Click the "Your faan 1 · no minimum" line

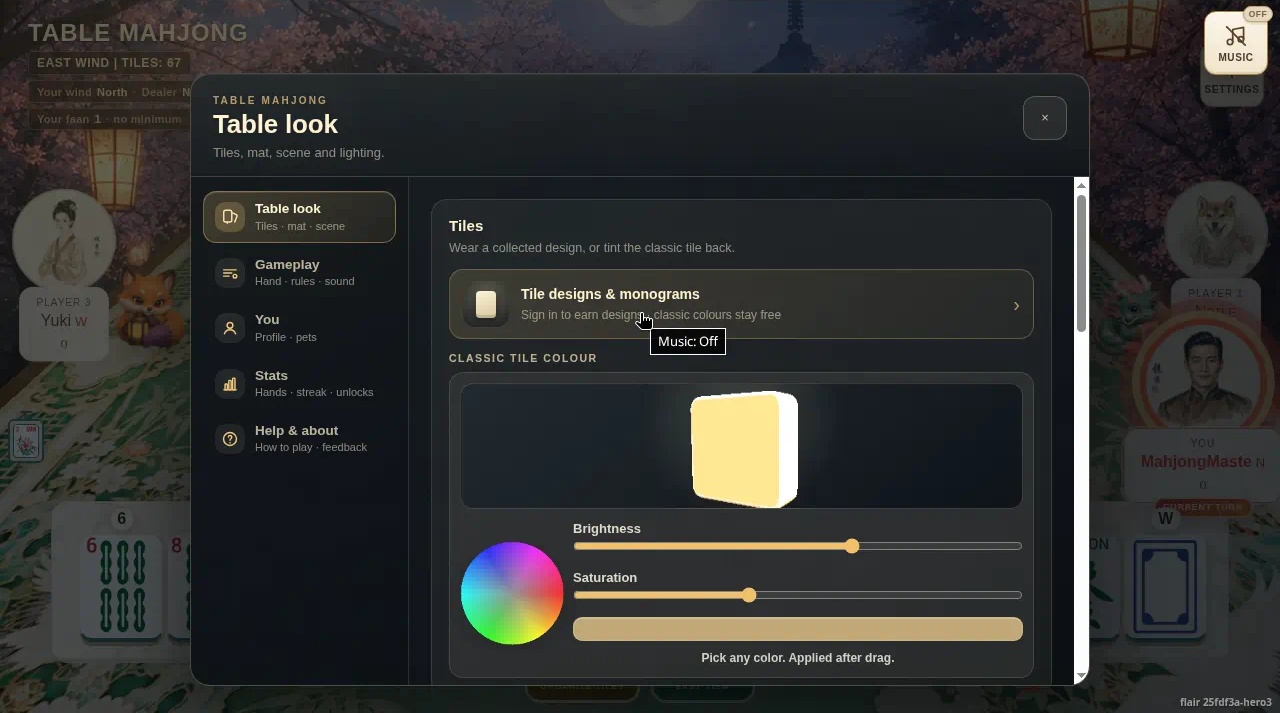[109, 119]
